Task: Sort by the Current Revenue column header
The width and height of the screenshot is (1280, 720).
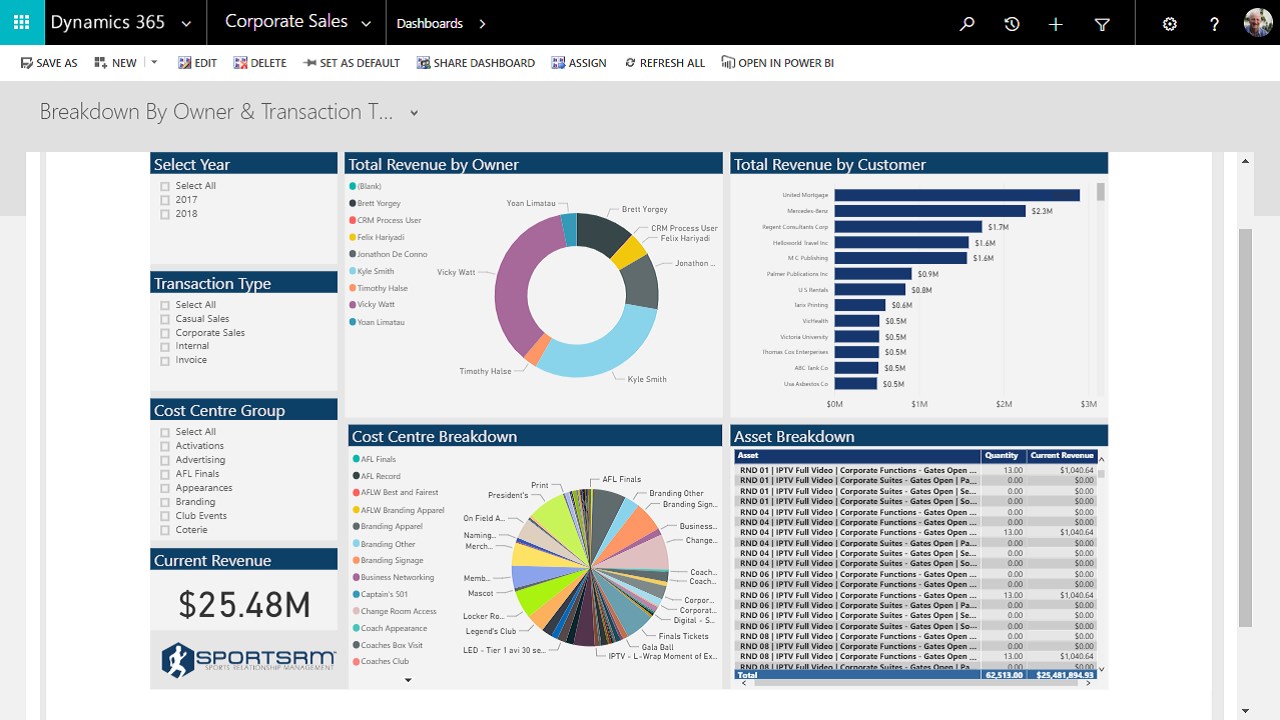Action: 1062,456
